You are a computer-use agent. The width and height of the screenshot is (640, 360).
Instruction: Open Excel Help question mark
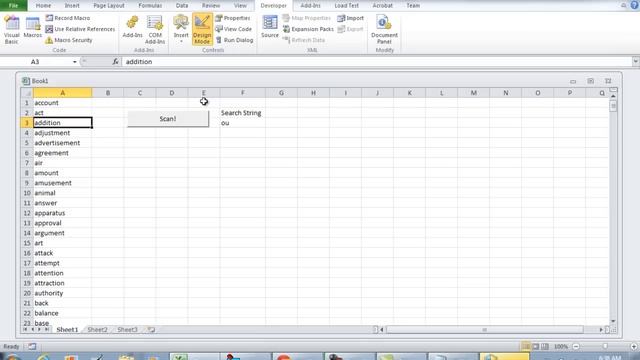635,5
